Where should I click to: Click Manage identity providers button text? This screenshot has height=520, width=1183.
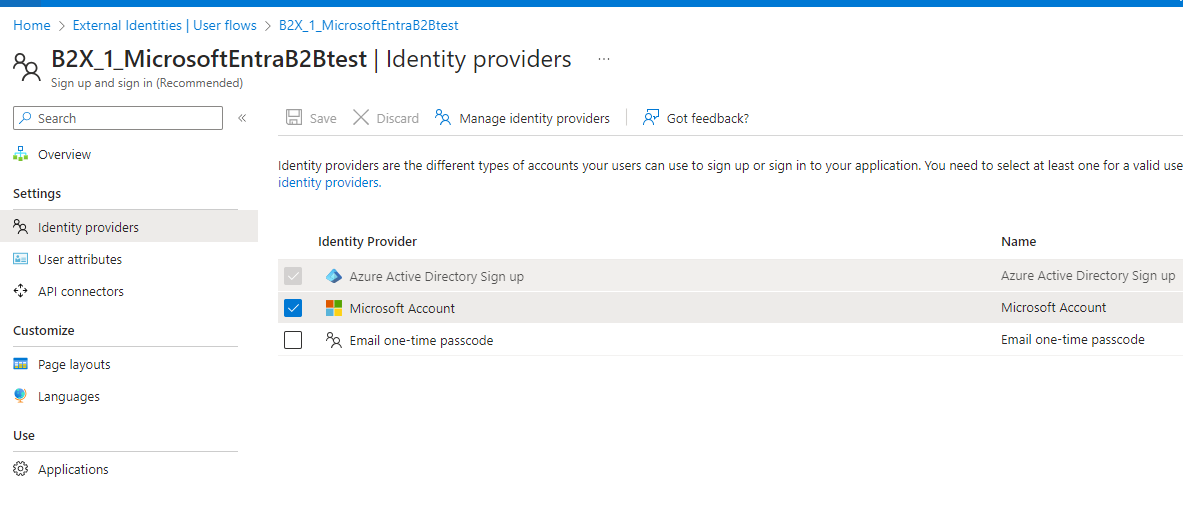point(534,118)
